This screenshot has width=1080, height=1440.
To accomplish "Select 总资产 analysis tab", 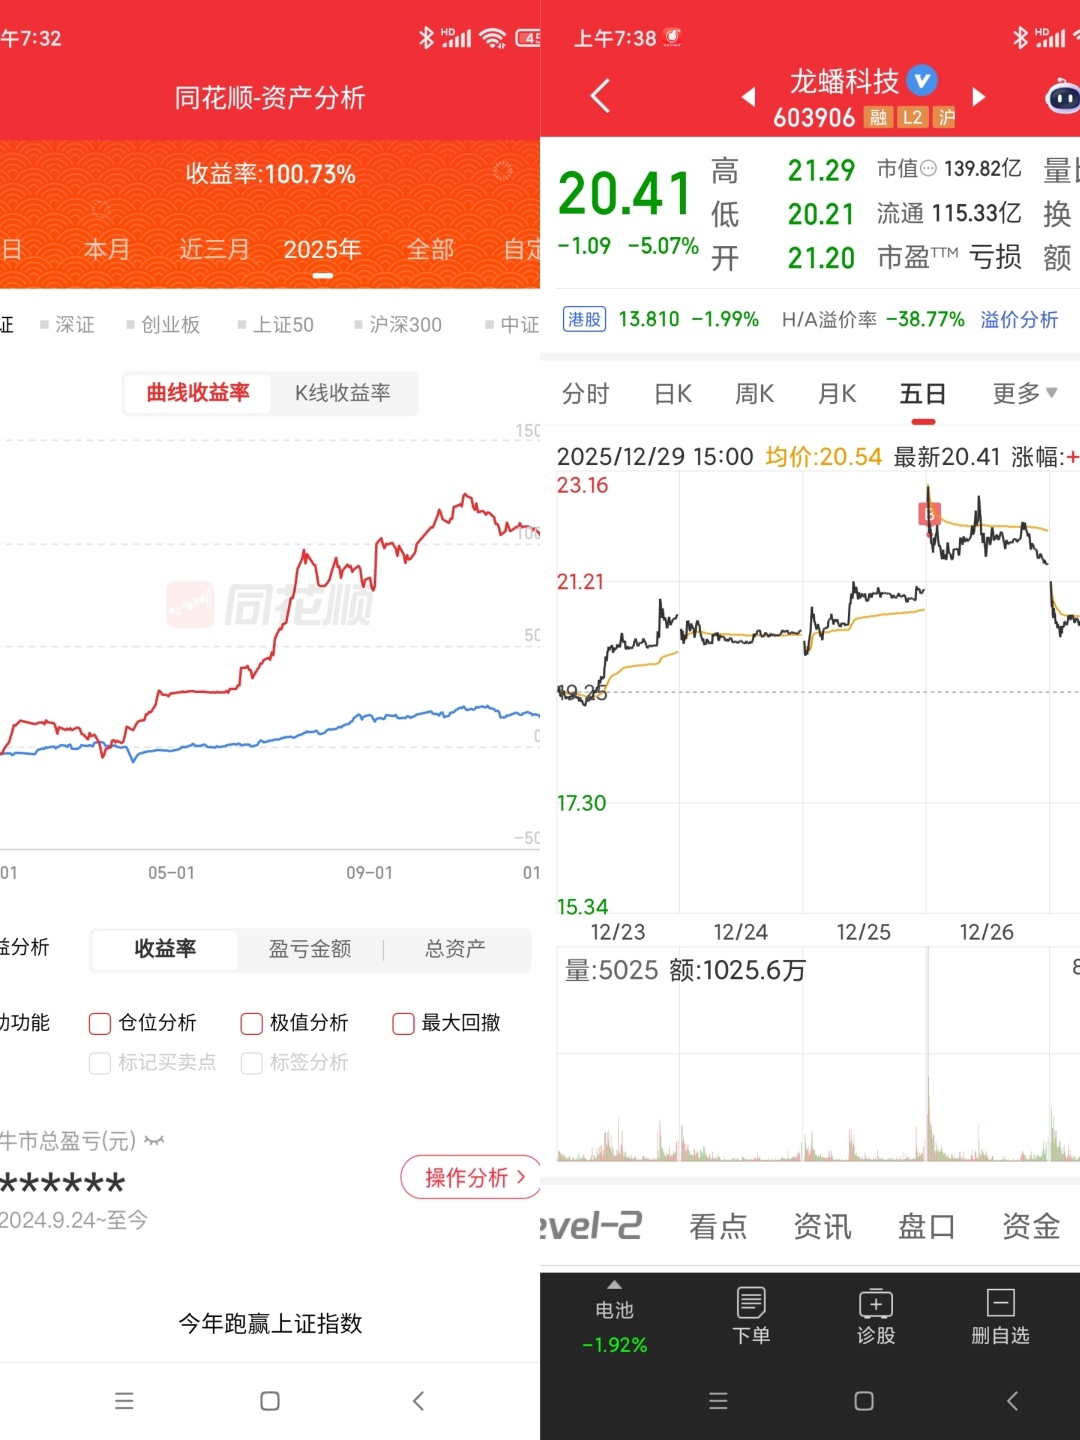I will pos(455,949).
